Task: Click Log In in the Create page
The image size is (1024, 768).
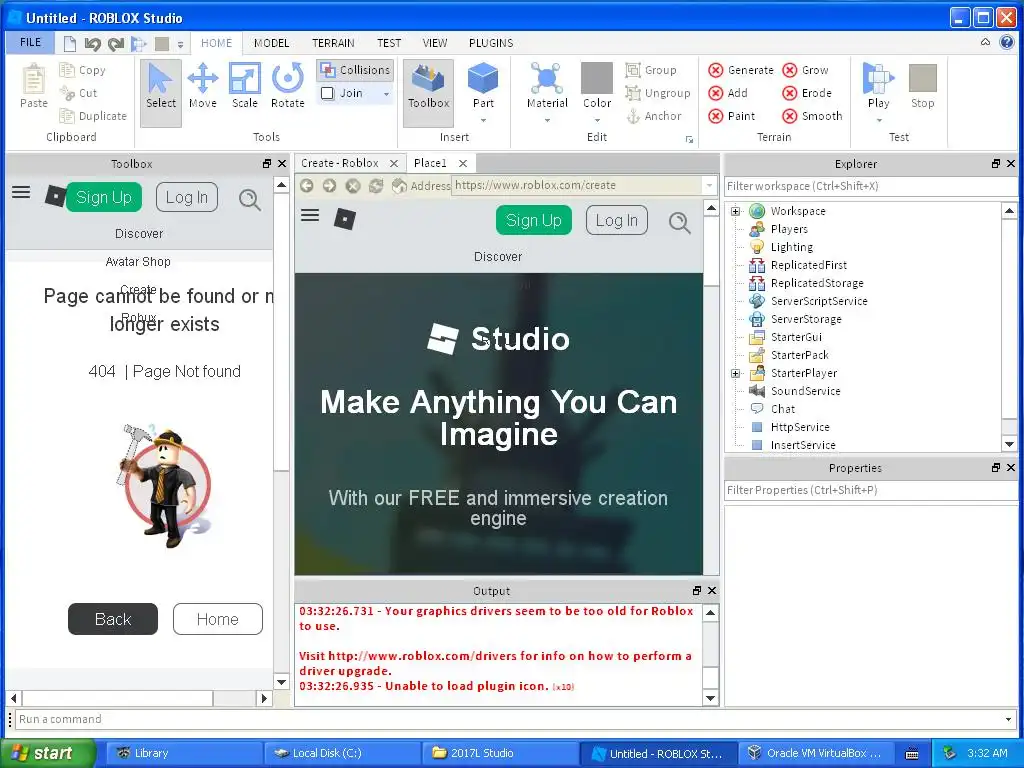Action: pos(616,220)
